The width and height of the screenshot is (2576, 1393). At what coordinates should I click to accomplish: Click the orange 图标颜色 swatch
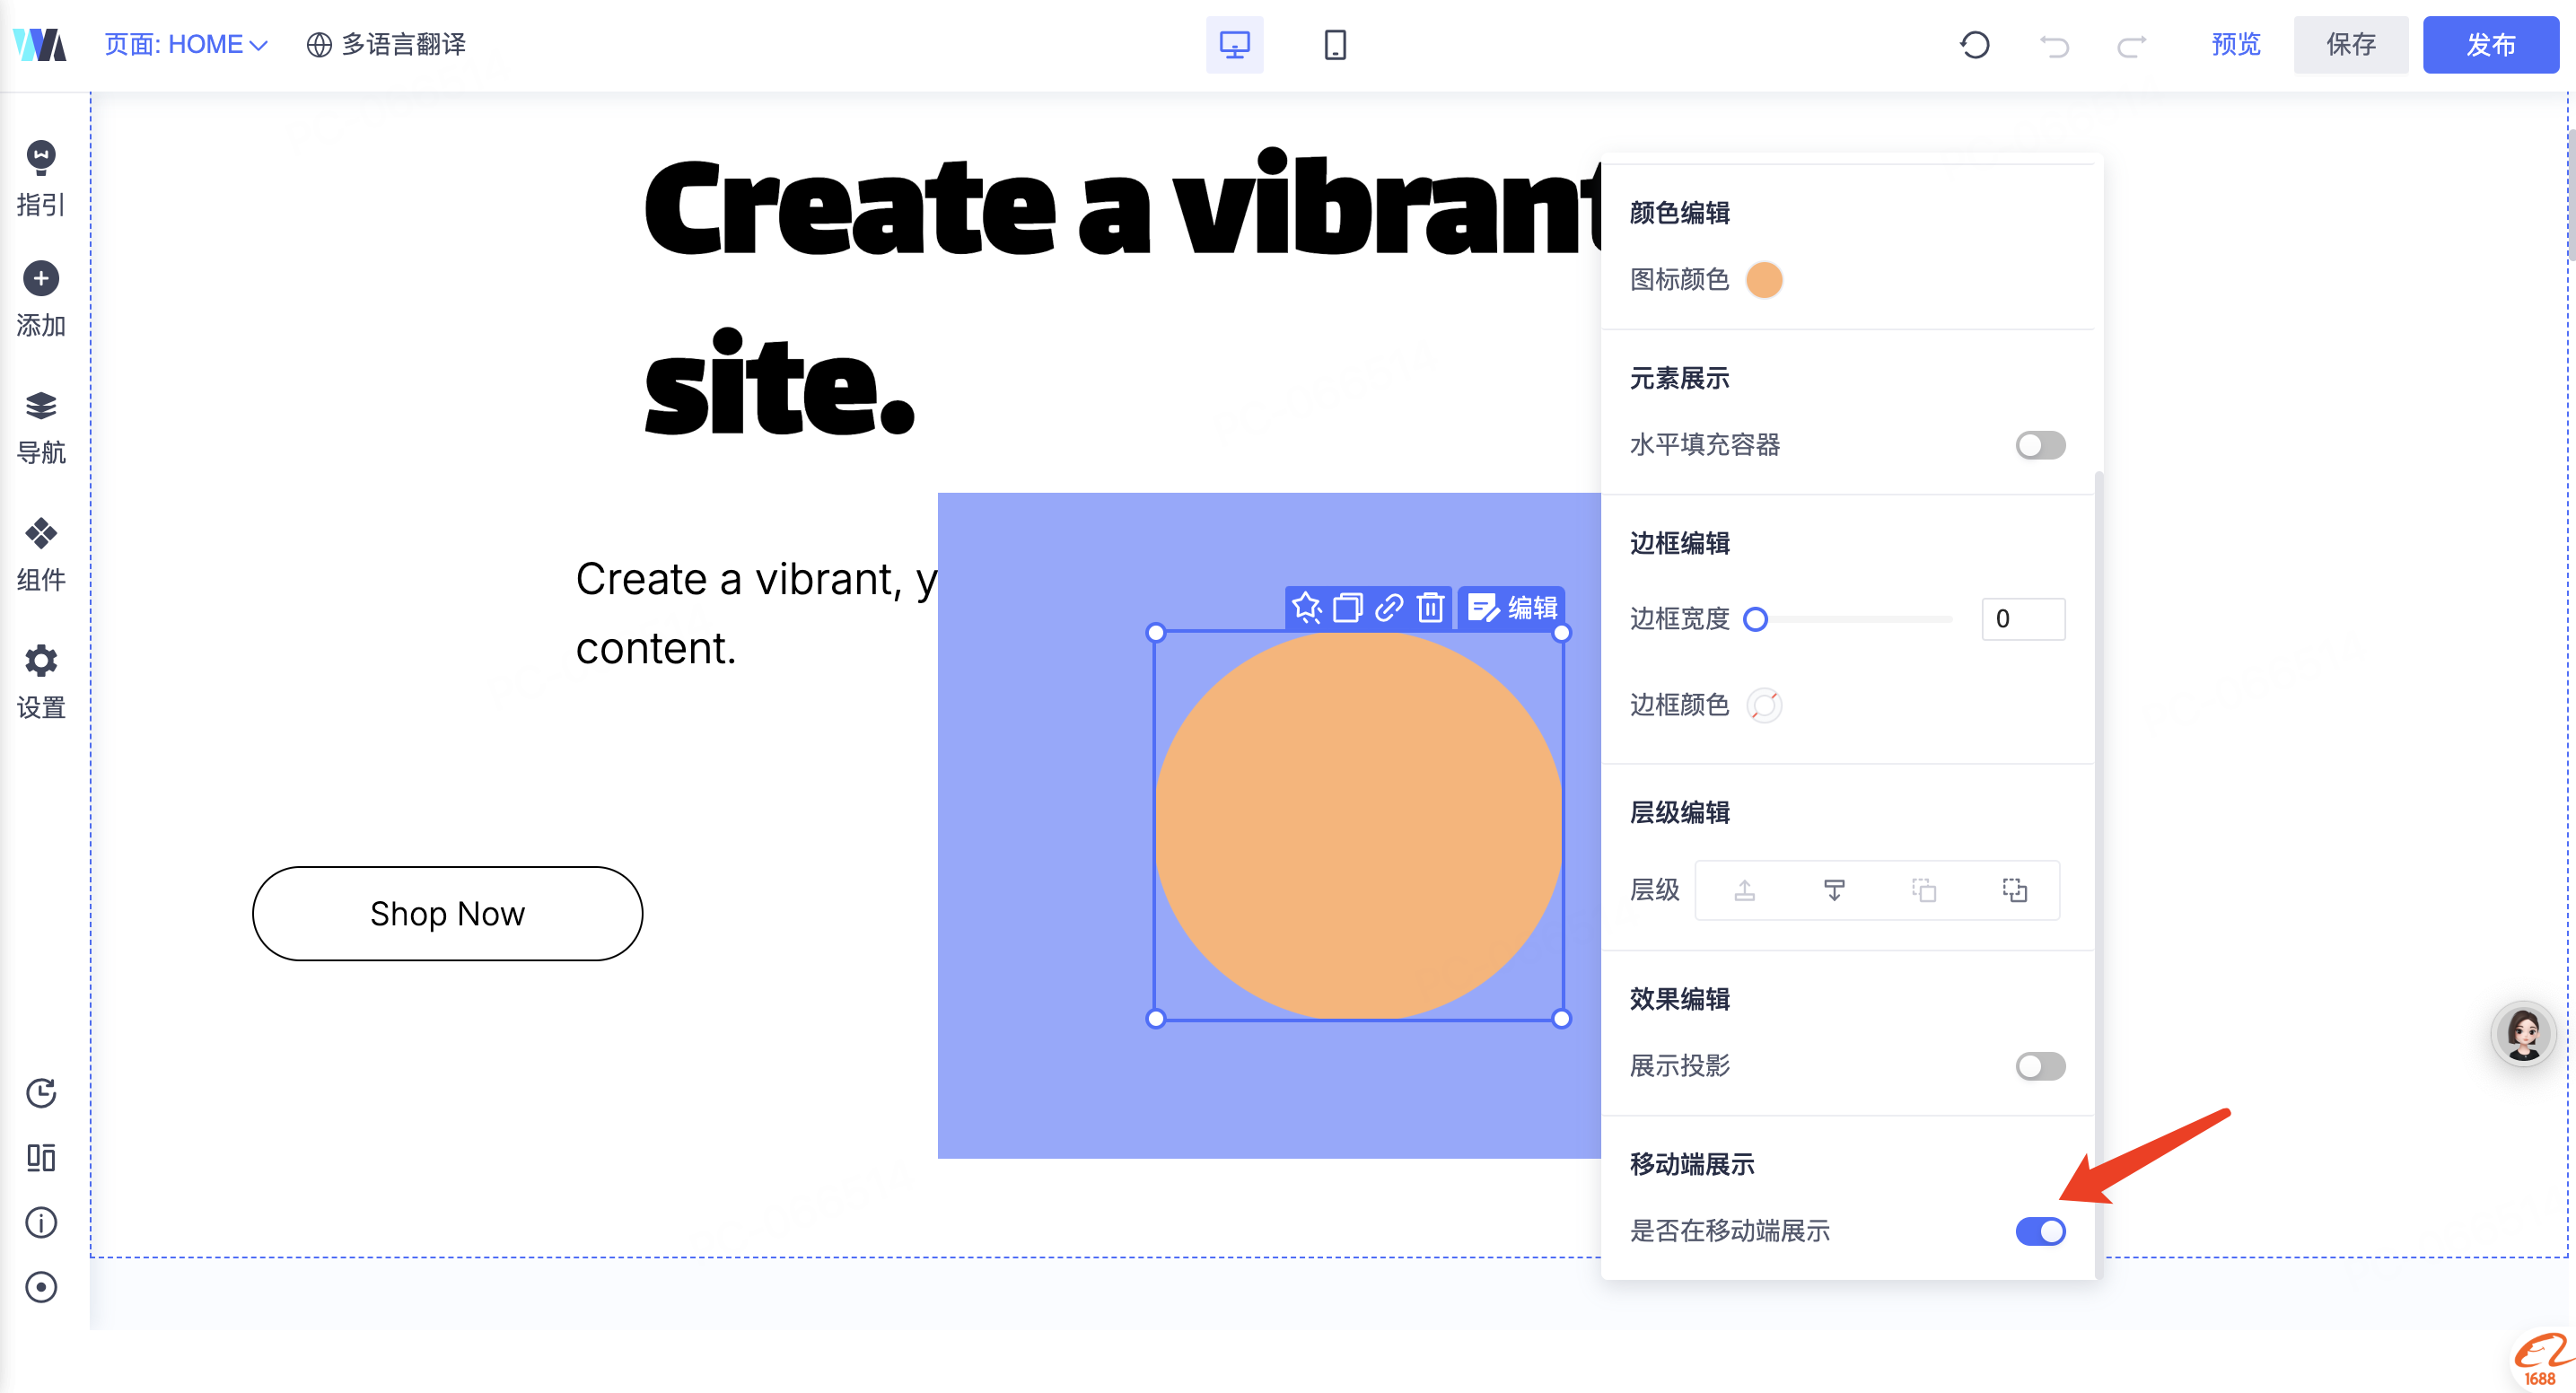pos(1764,280)
